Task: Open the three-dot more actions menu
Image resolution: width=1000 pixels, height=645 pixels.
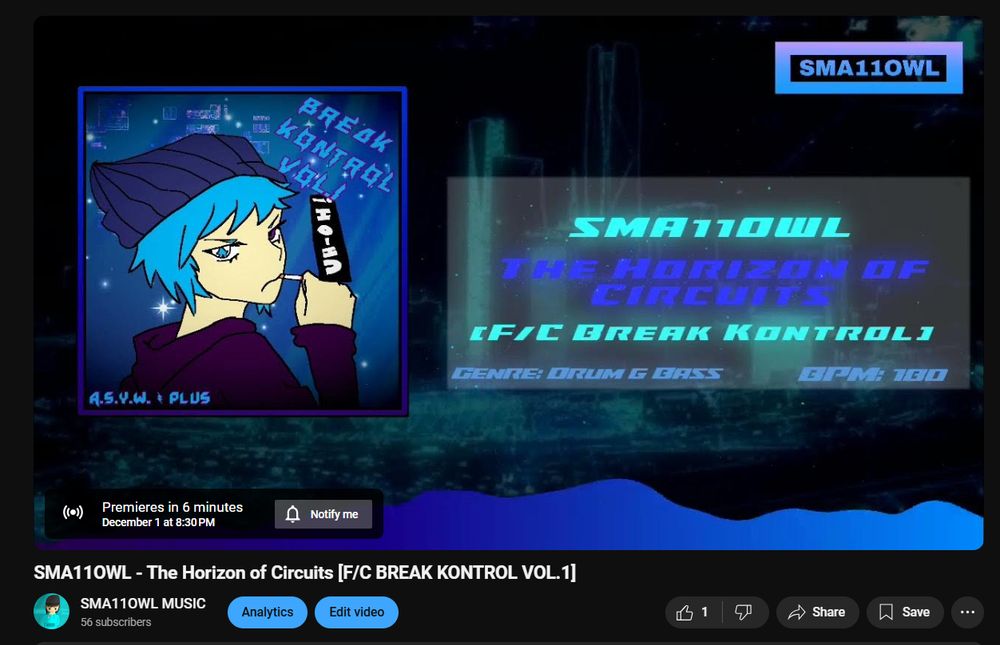Action: pos(967,612)
